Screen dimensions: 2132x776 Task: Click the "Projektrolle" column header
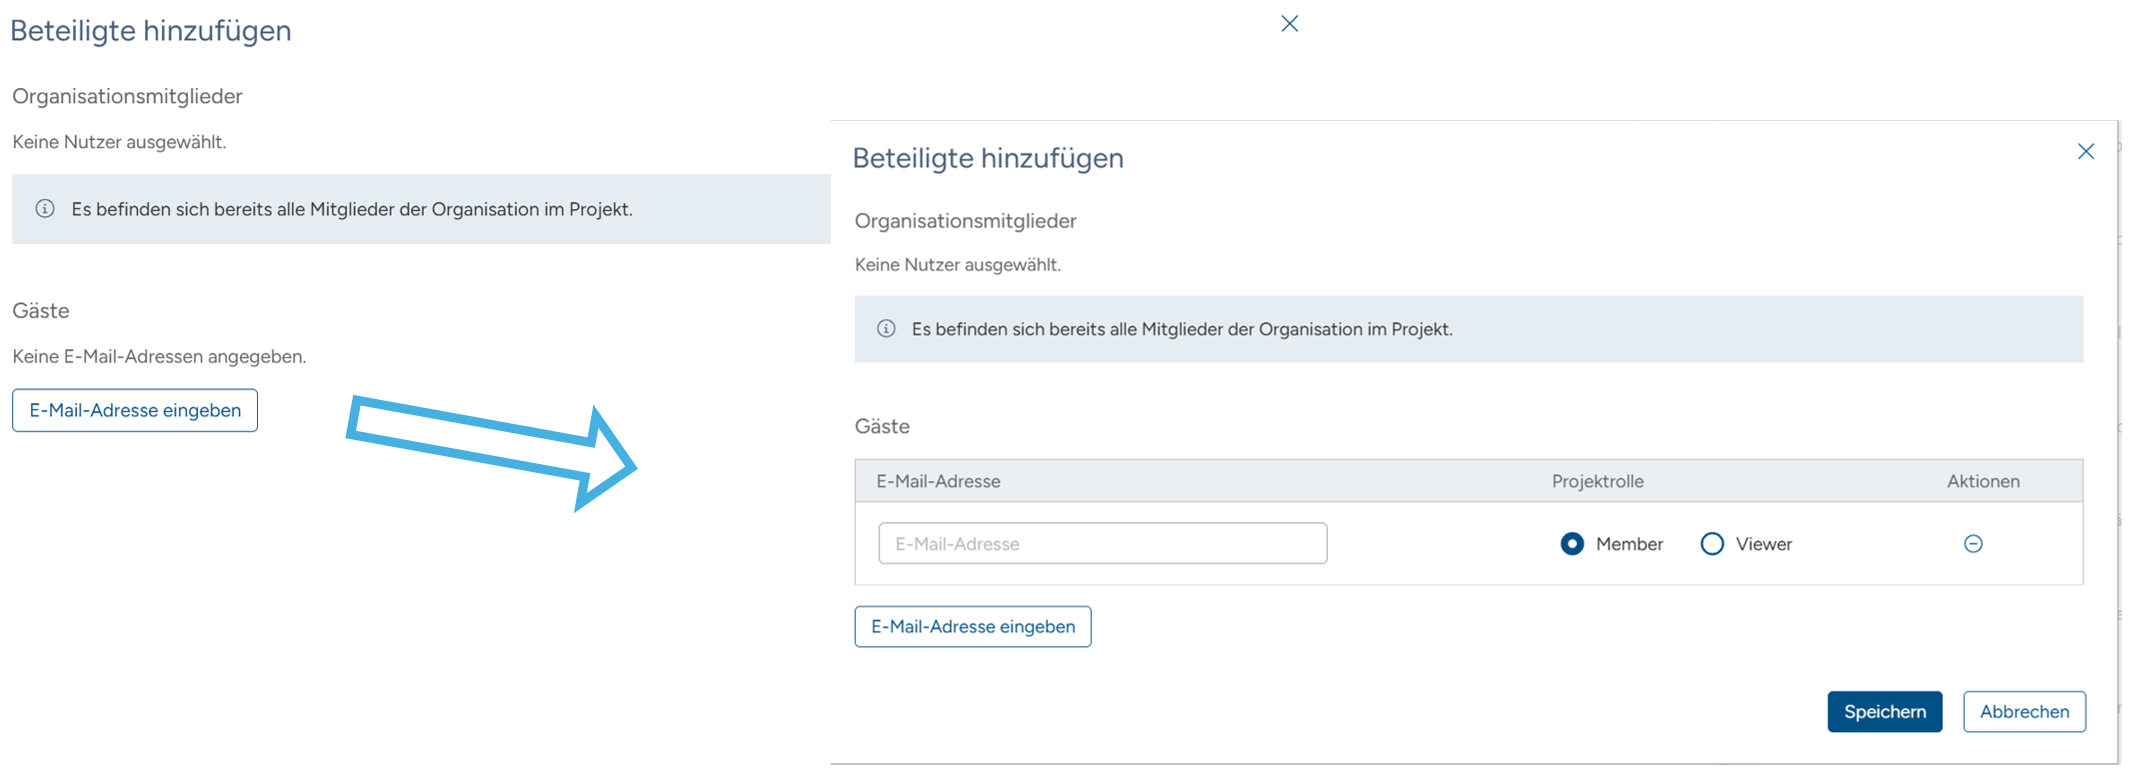(1597, 482)
